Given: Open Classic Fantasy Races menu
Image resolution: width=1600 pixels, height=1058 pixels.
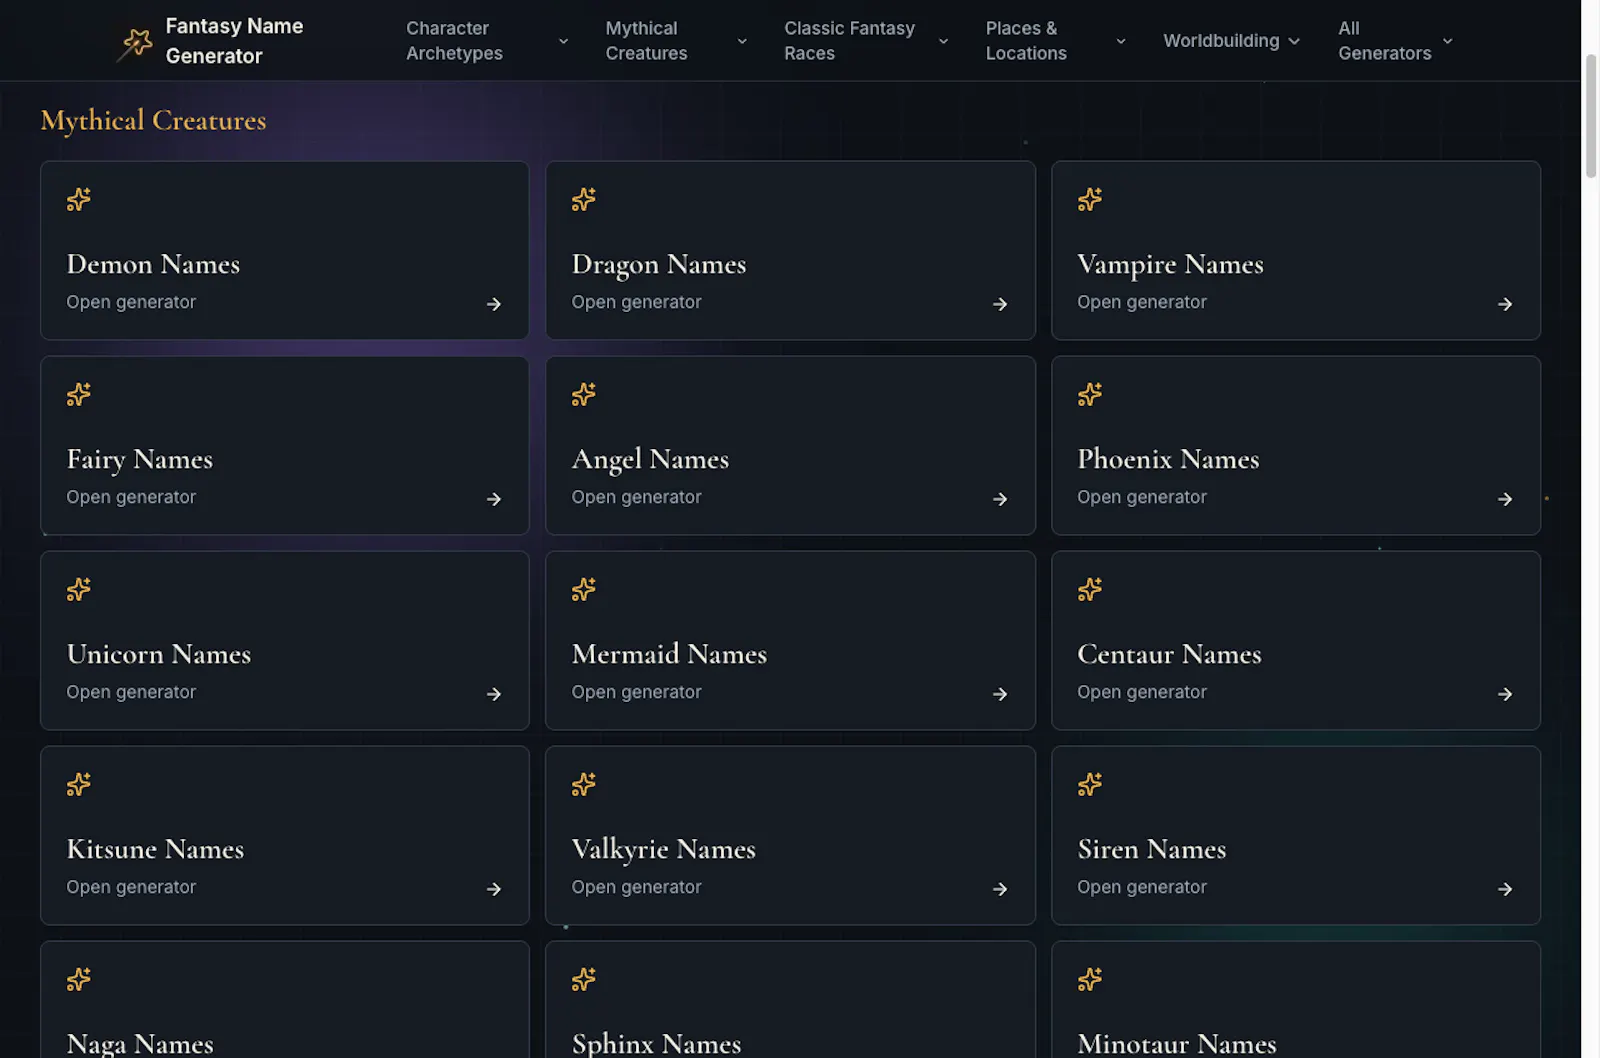Looking at the screenshot, I should (x=866, y=41).
